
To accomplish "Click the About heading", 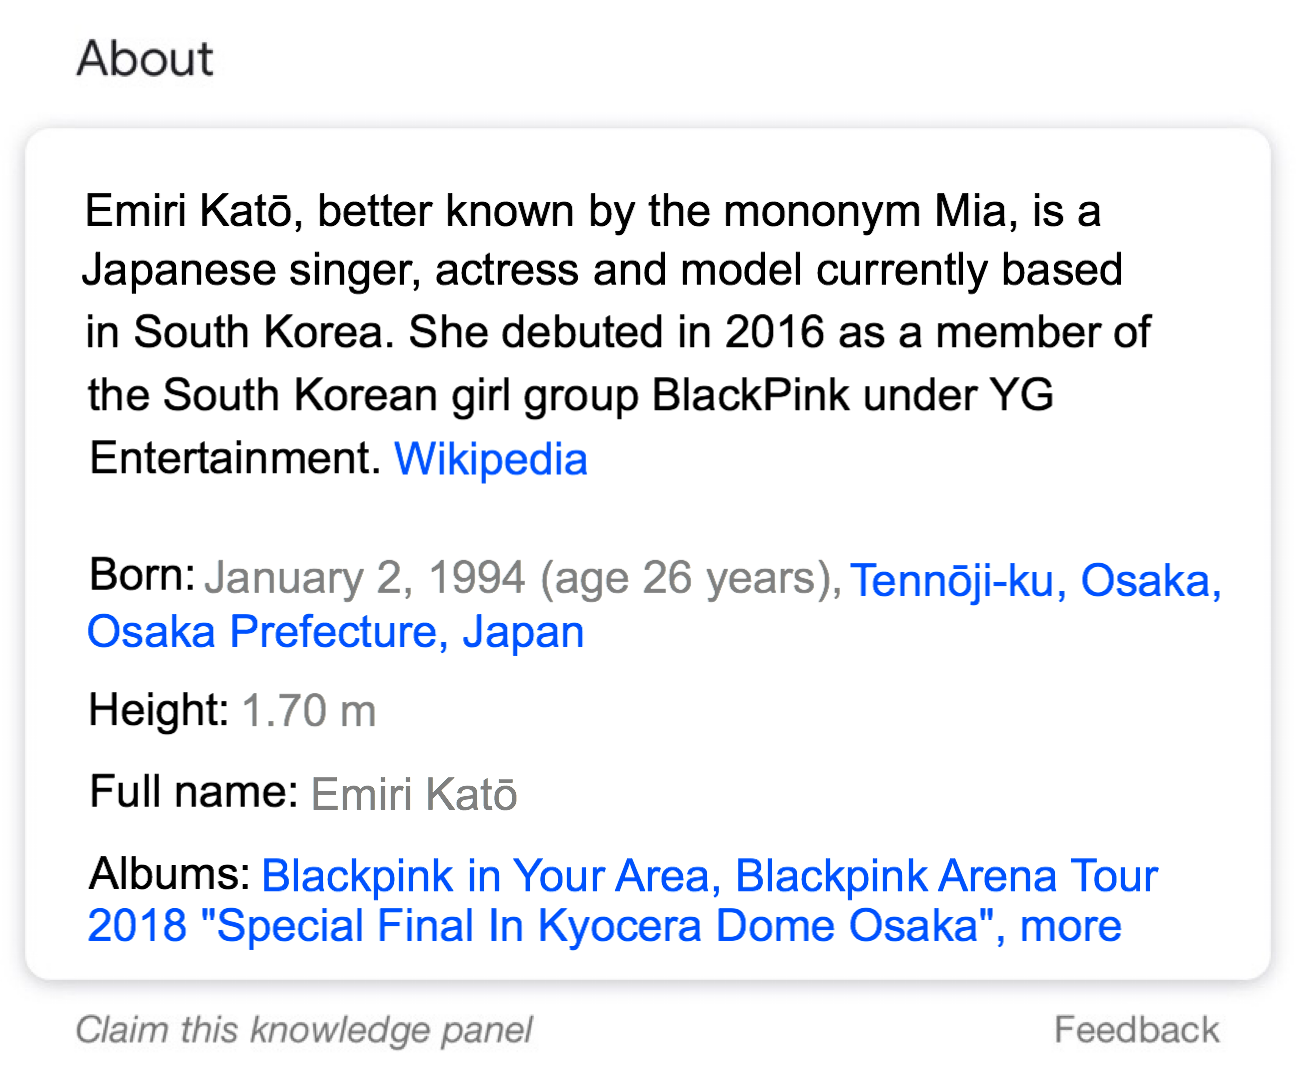I will (145, 59).
